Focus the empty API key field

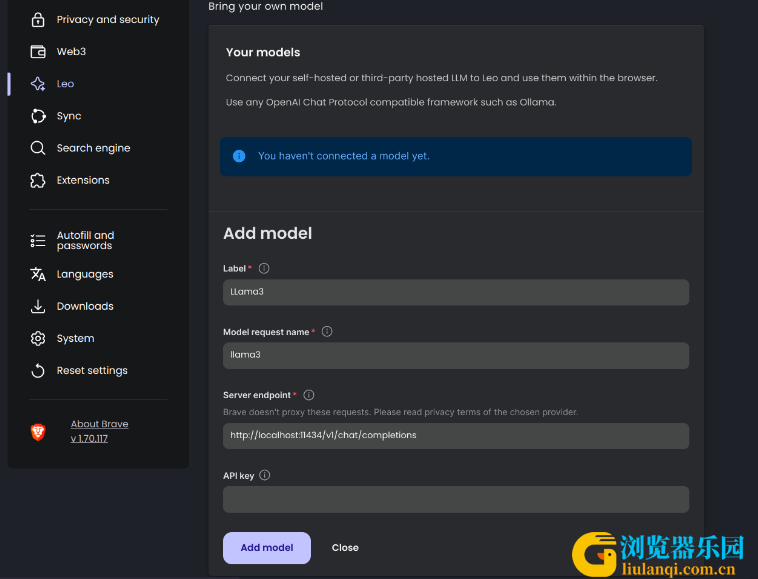(456, 499)
